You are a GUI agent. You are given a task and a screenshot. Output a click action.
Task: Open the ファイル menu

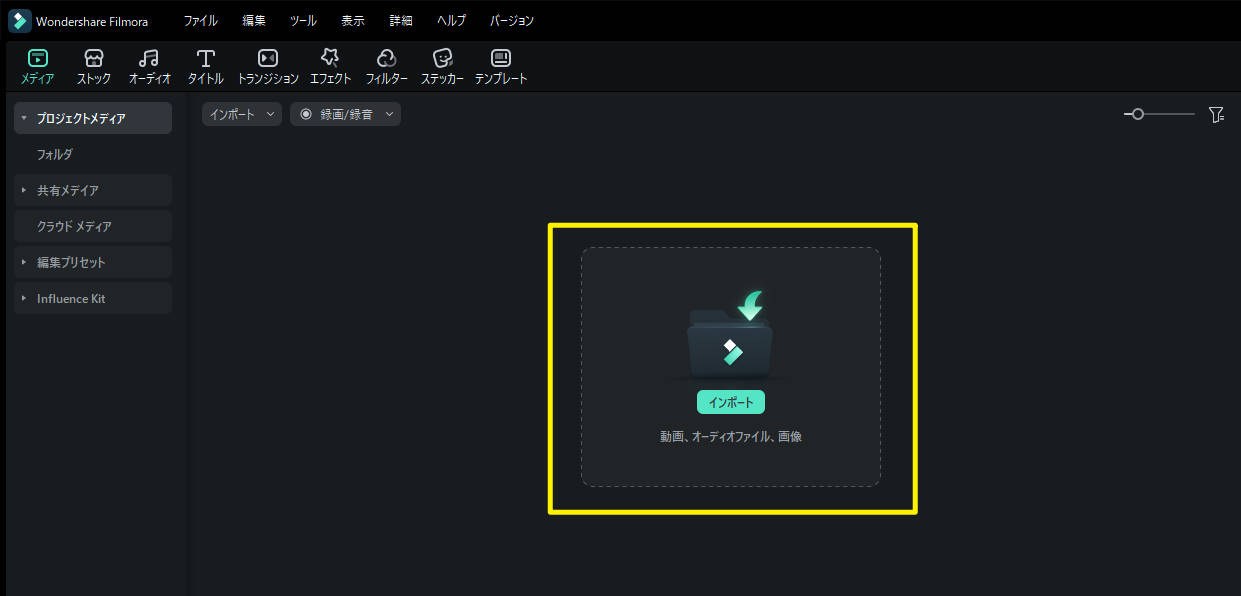tap(200, 19)
